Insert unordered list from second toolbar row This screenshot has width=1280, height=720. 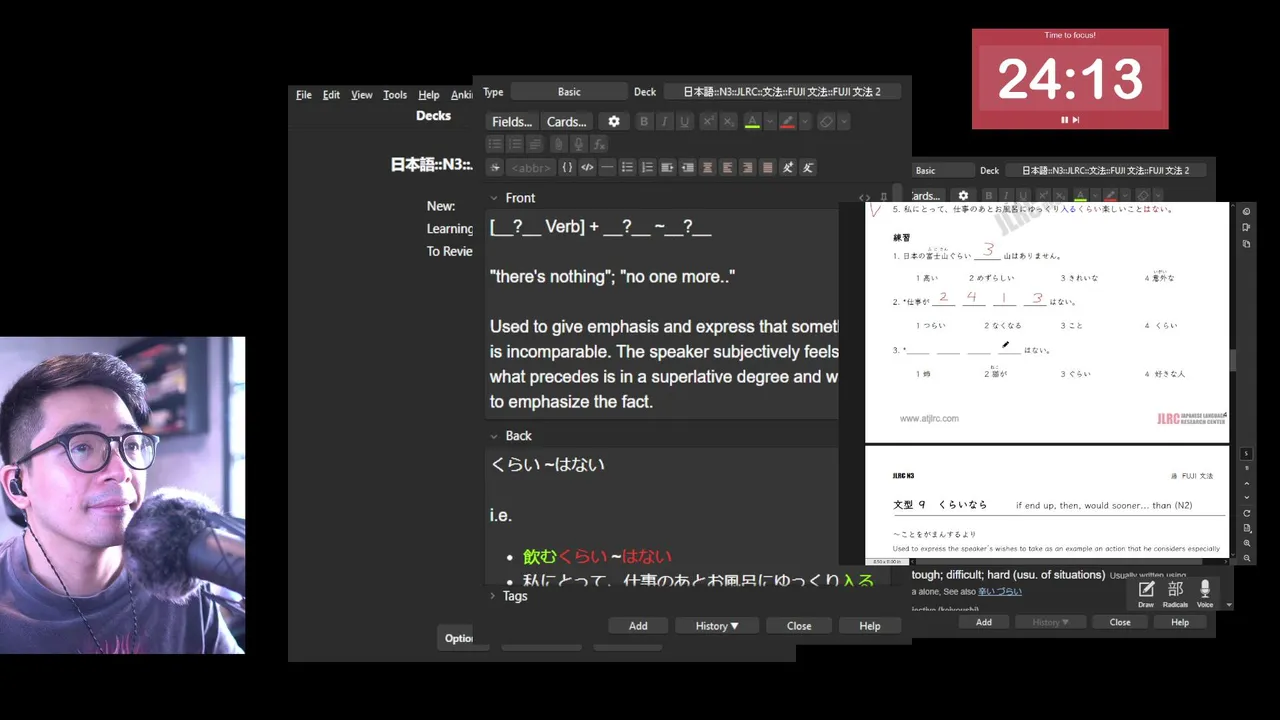tap(495, 144)
